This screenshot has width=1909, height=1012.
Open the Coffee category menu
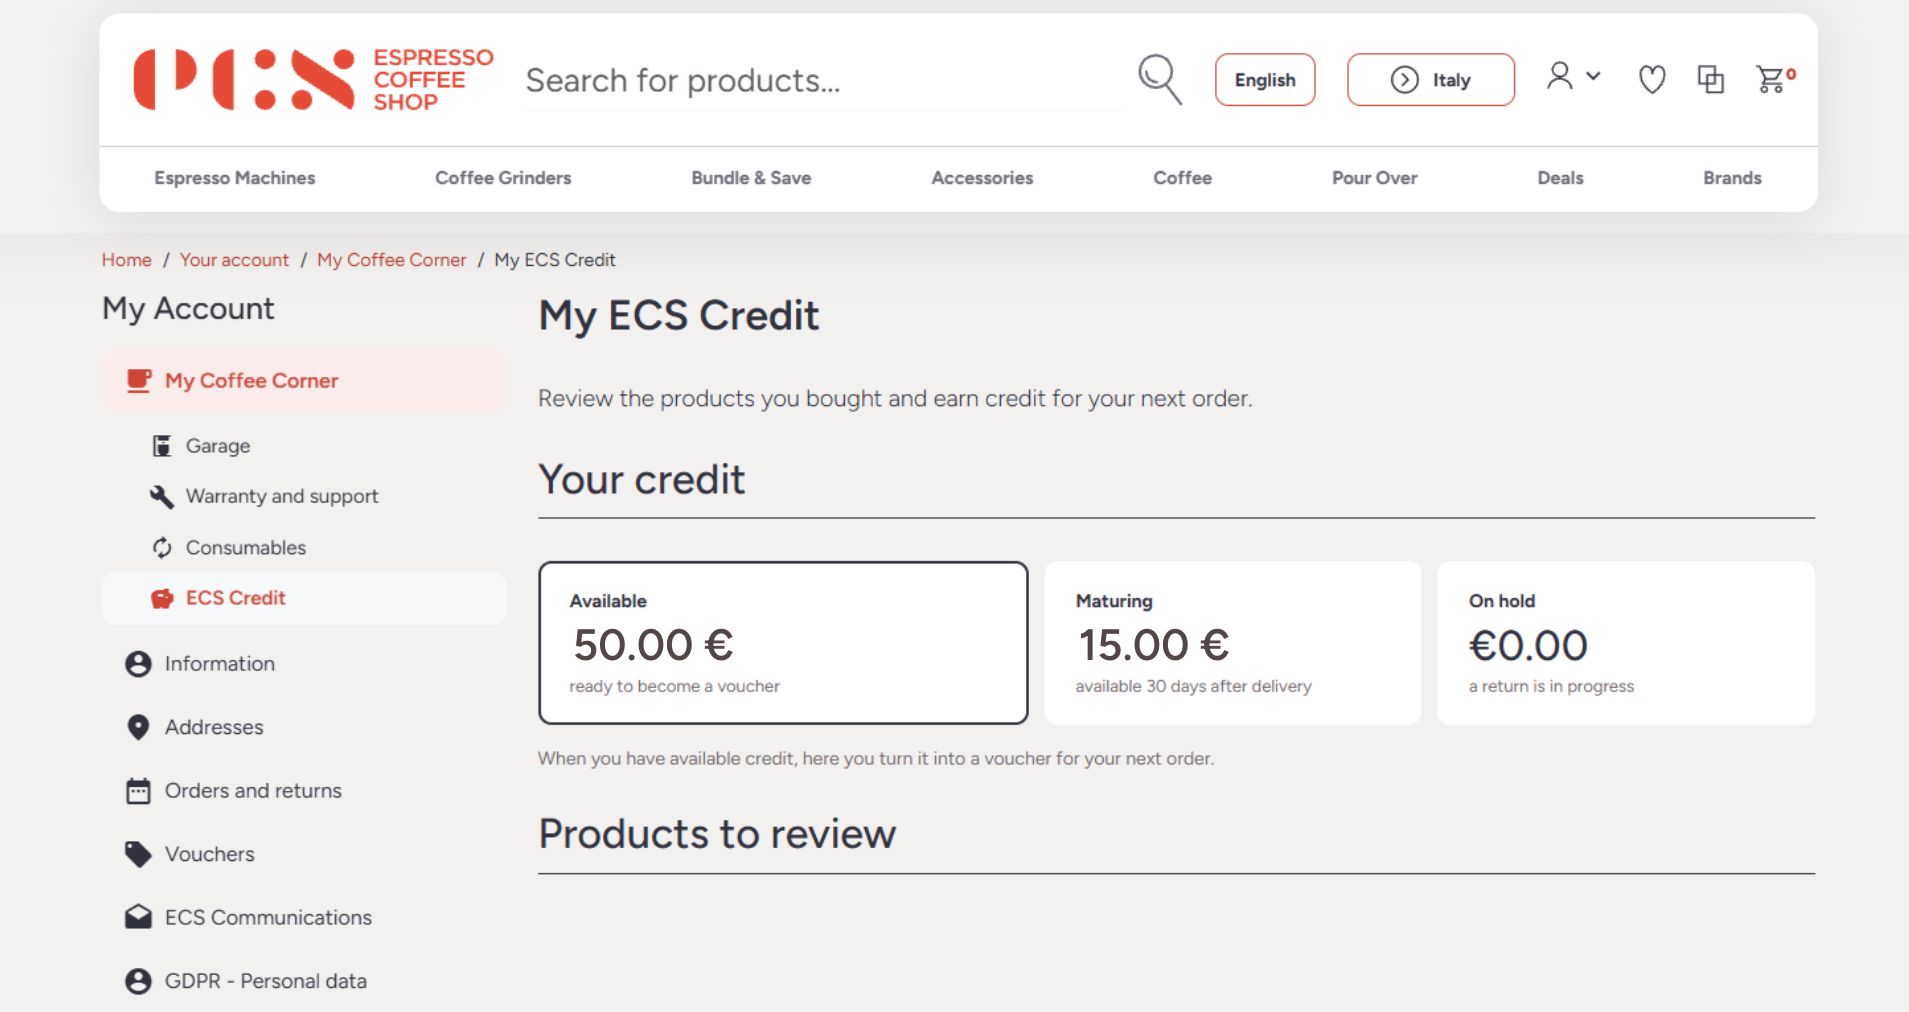coord(1182,178)
